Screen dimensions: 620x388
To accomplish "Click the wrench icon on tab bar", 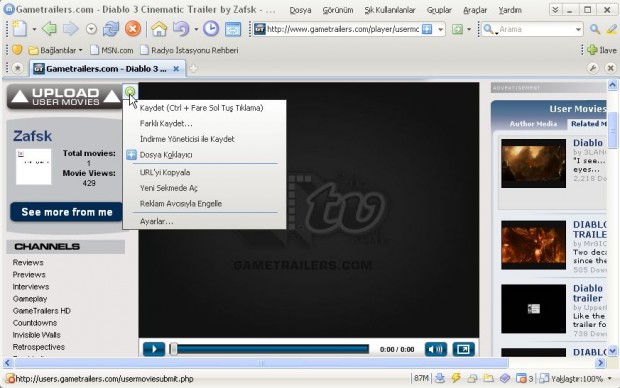I will coord(593,68).
